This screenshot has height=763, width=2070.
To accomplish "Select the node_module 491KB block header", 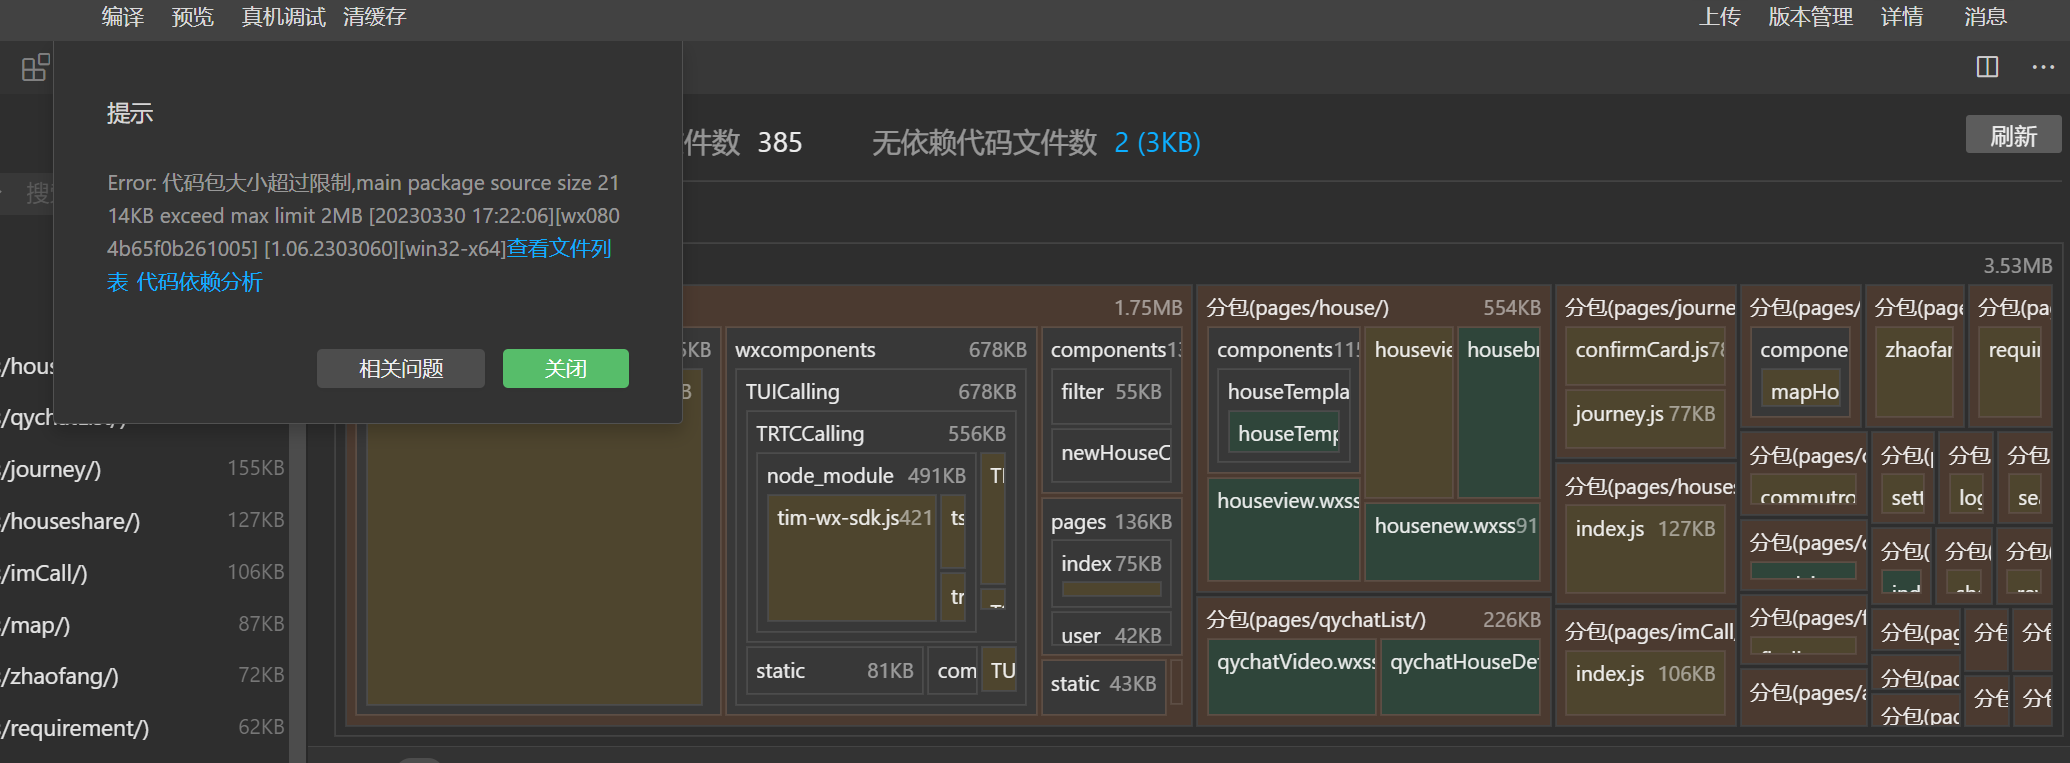I will tap(866, 476).
